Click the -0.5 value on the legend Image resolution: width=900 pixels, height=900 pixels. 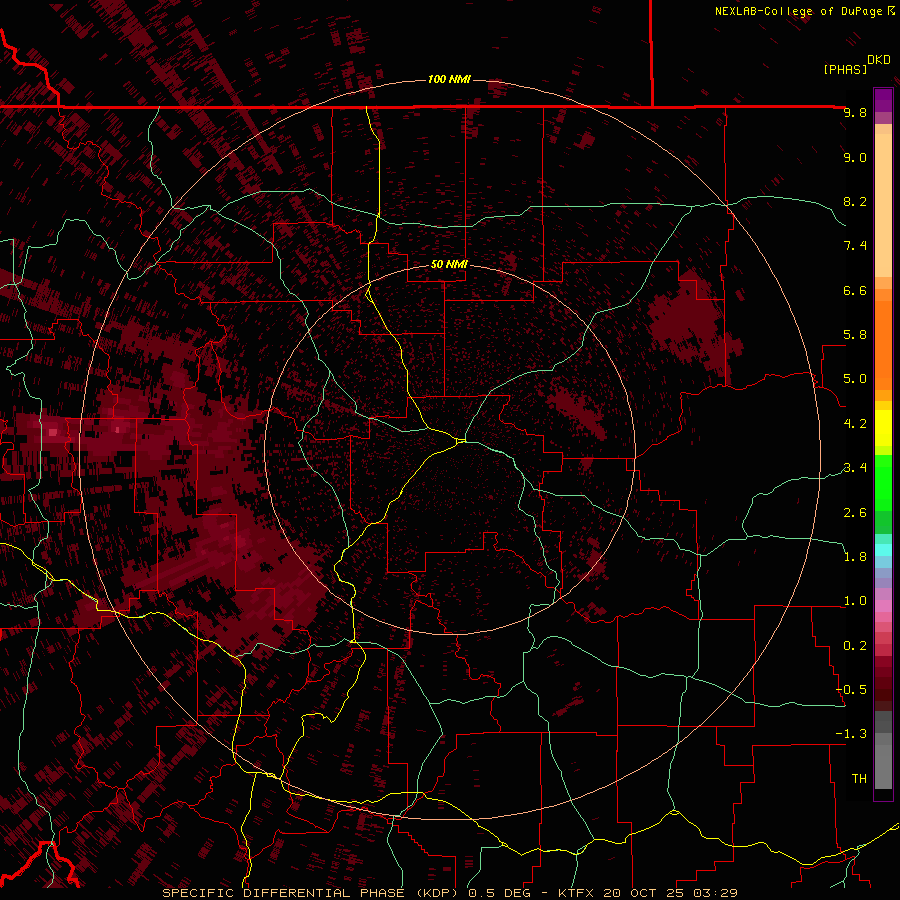(852, 690)
